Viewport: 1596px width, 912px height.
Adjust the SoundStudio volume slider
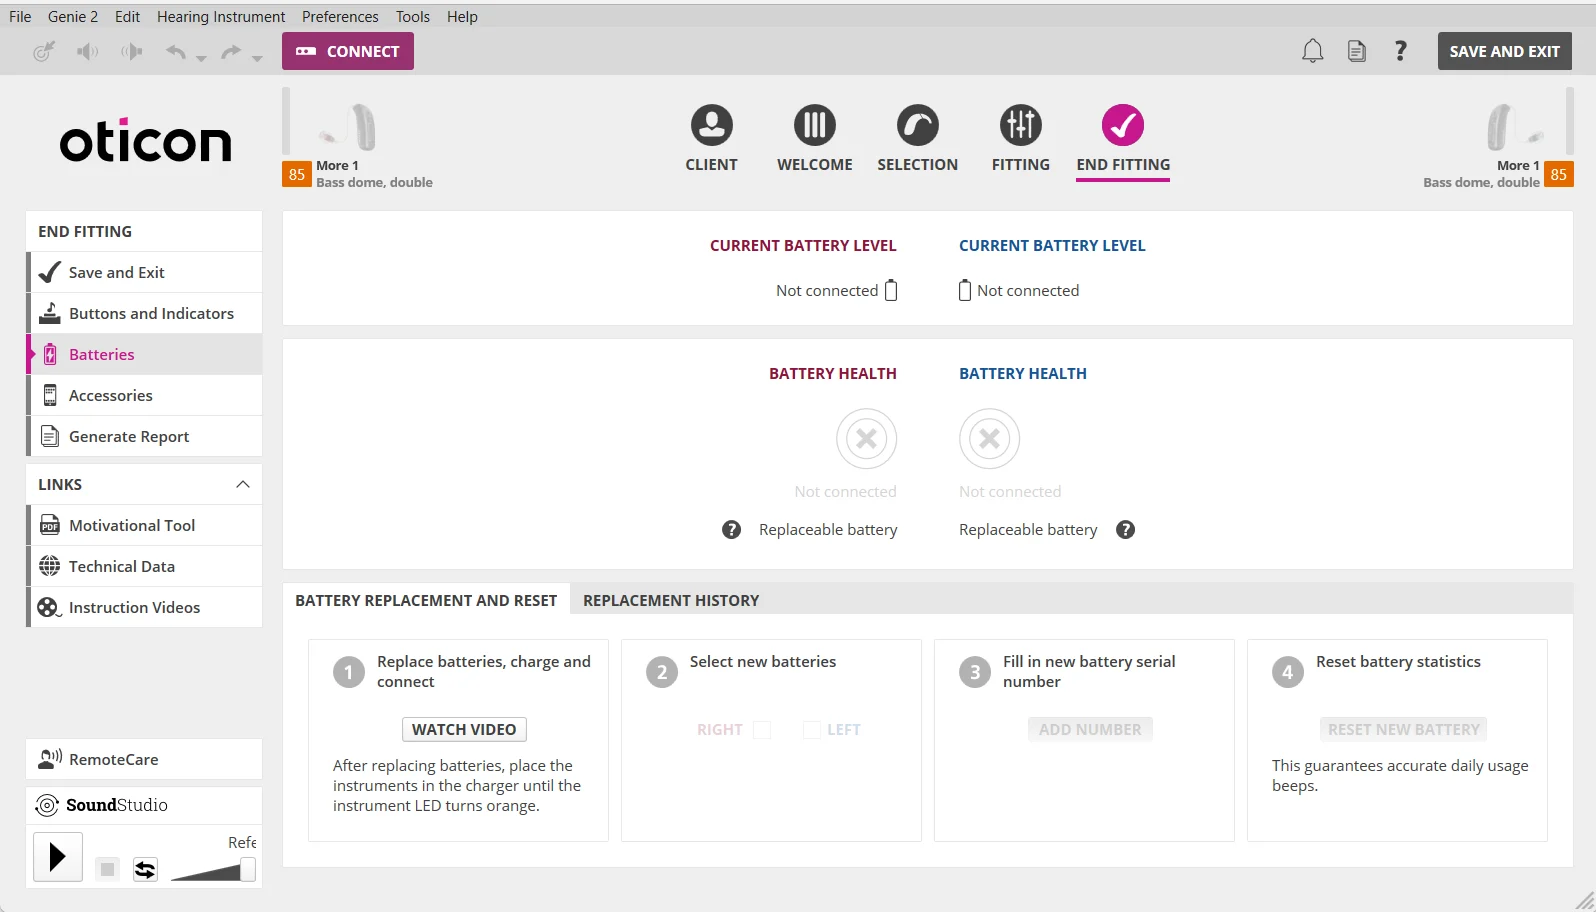pyautogui.click(x=248, y=869)
